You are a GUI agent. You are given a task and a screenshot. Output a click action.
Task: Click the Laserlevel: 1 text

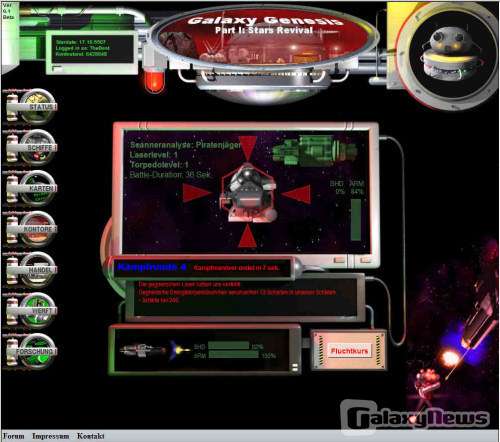[x=154, y=155]
